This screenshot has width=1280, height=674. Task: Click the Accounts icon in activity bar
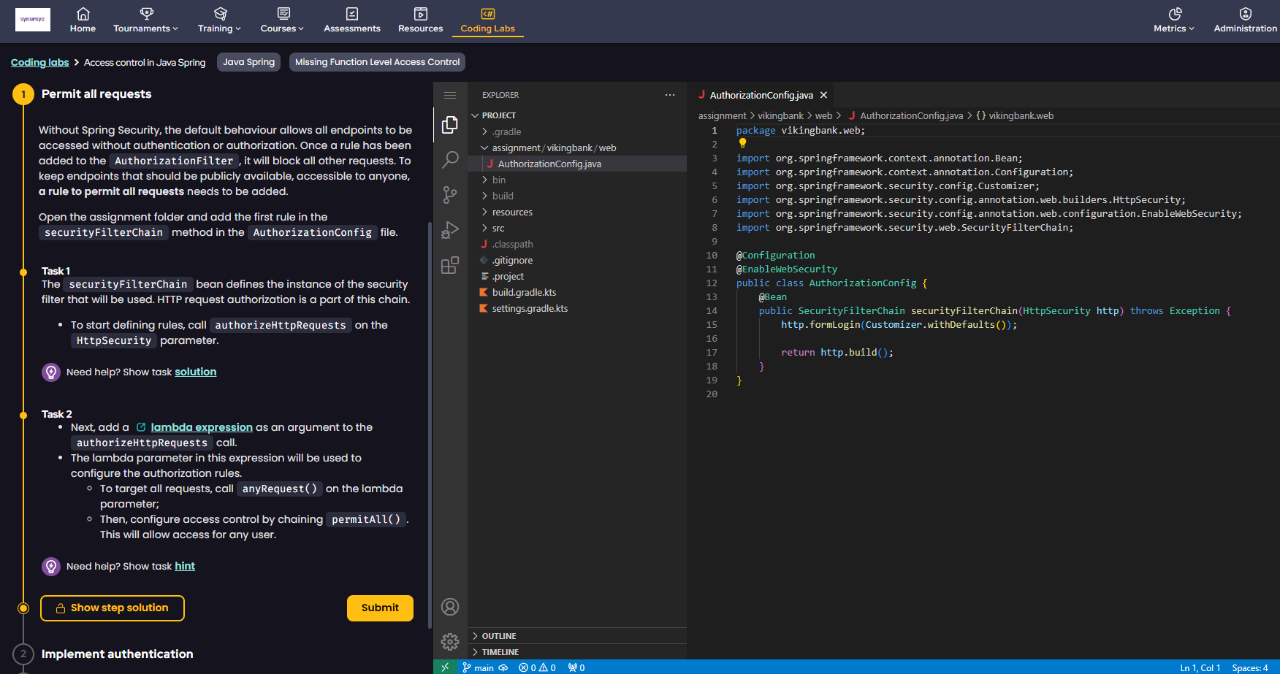pyautogui.click(x=450, y=607)
